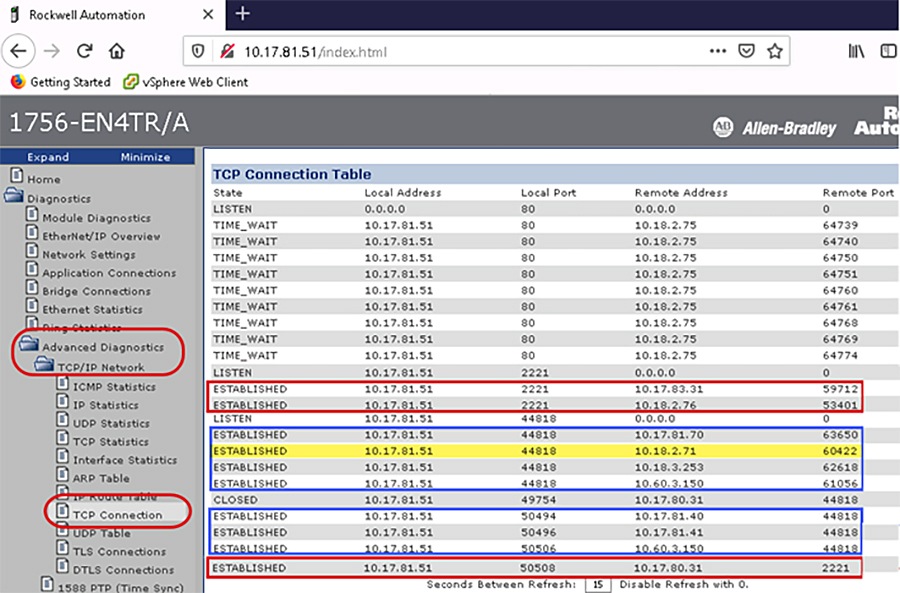Screen dimensions: 900x593
Task: Open TLS Connections page
Action: [119, 552]
